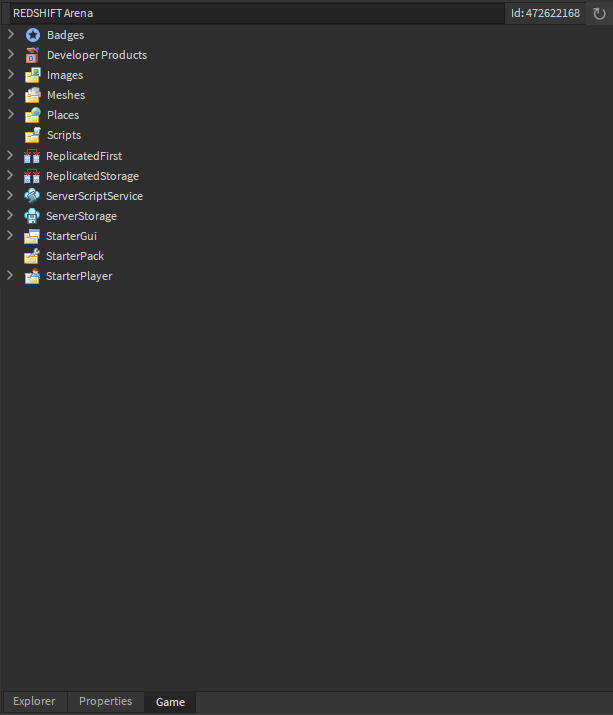Click the StarterGui folder icon
Screen dimensions: 613x715
coord(32,236)
